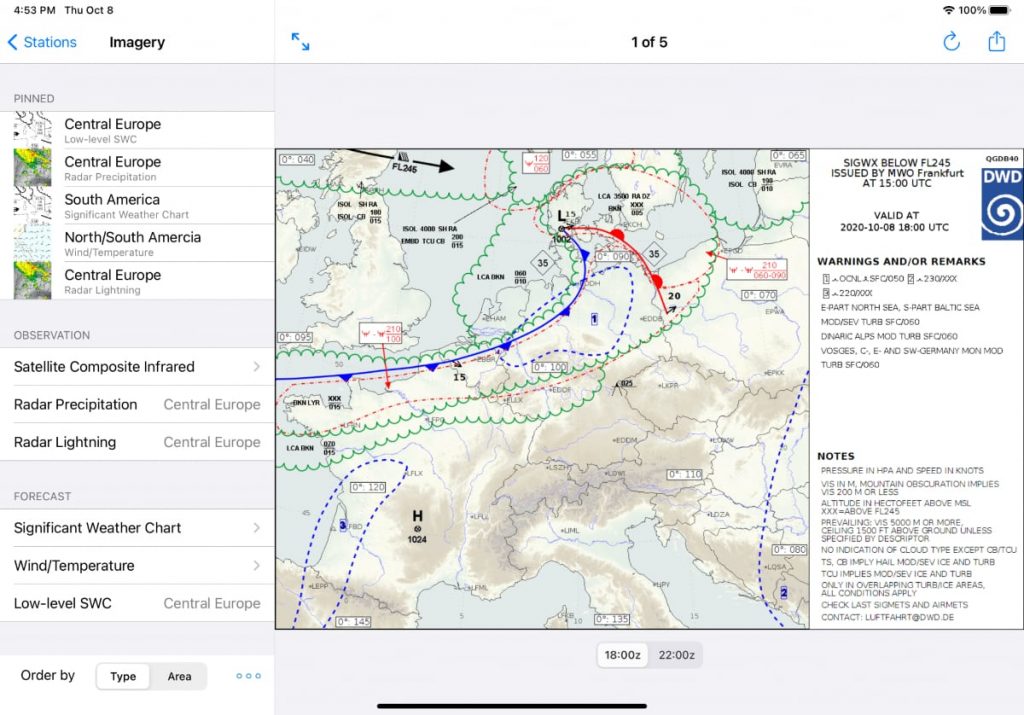Open Radar Lightning observation row
The height and width of the screenshot is (715, 1024).
tap(137, 442)
